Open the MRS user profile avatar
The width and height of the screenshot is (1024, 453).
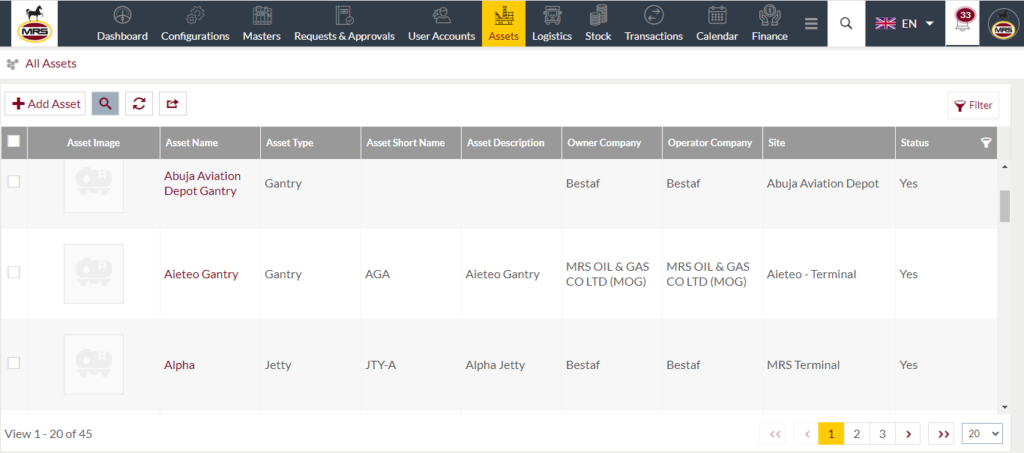tap(1004, 24)
